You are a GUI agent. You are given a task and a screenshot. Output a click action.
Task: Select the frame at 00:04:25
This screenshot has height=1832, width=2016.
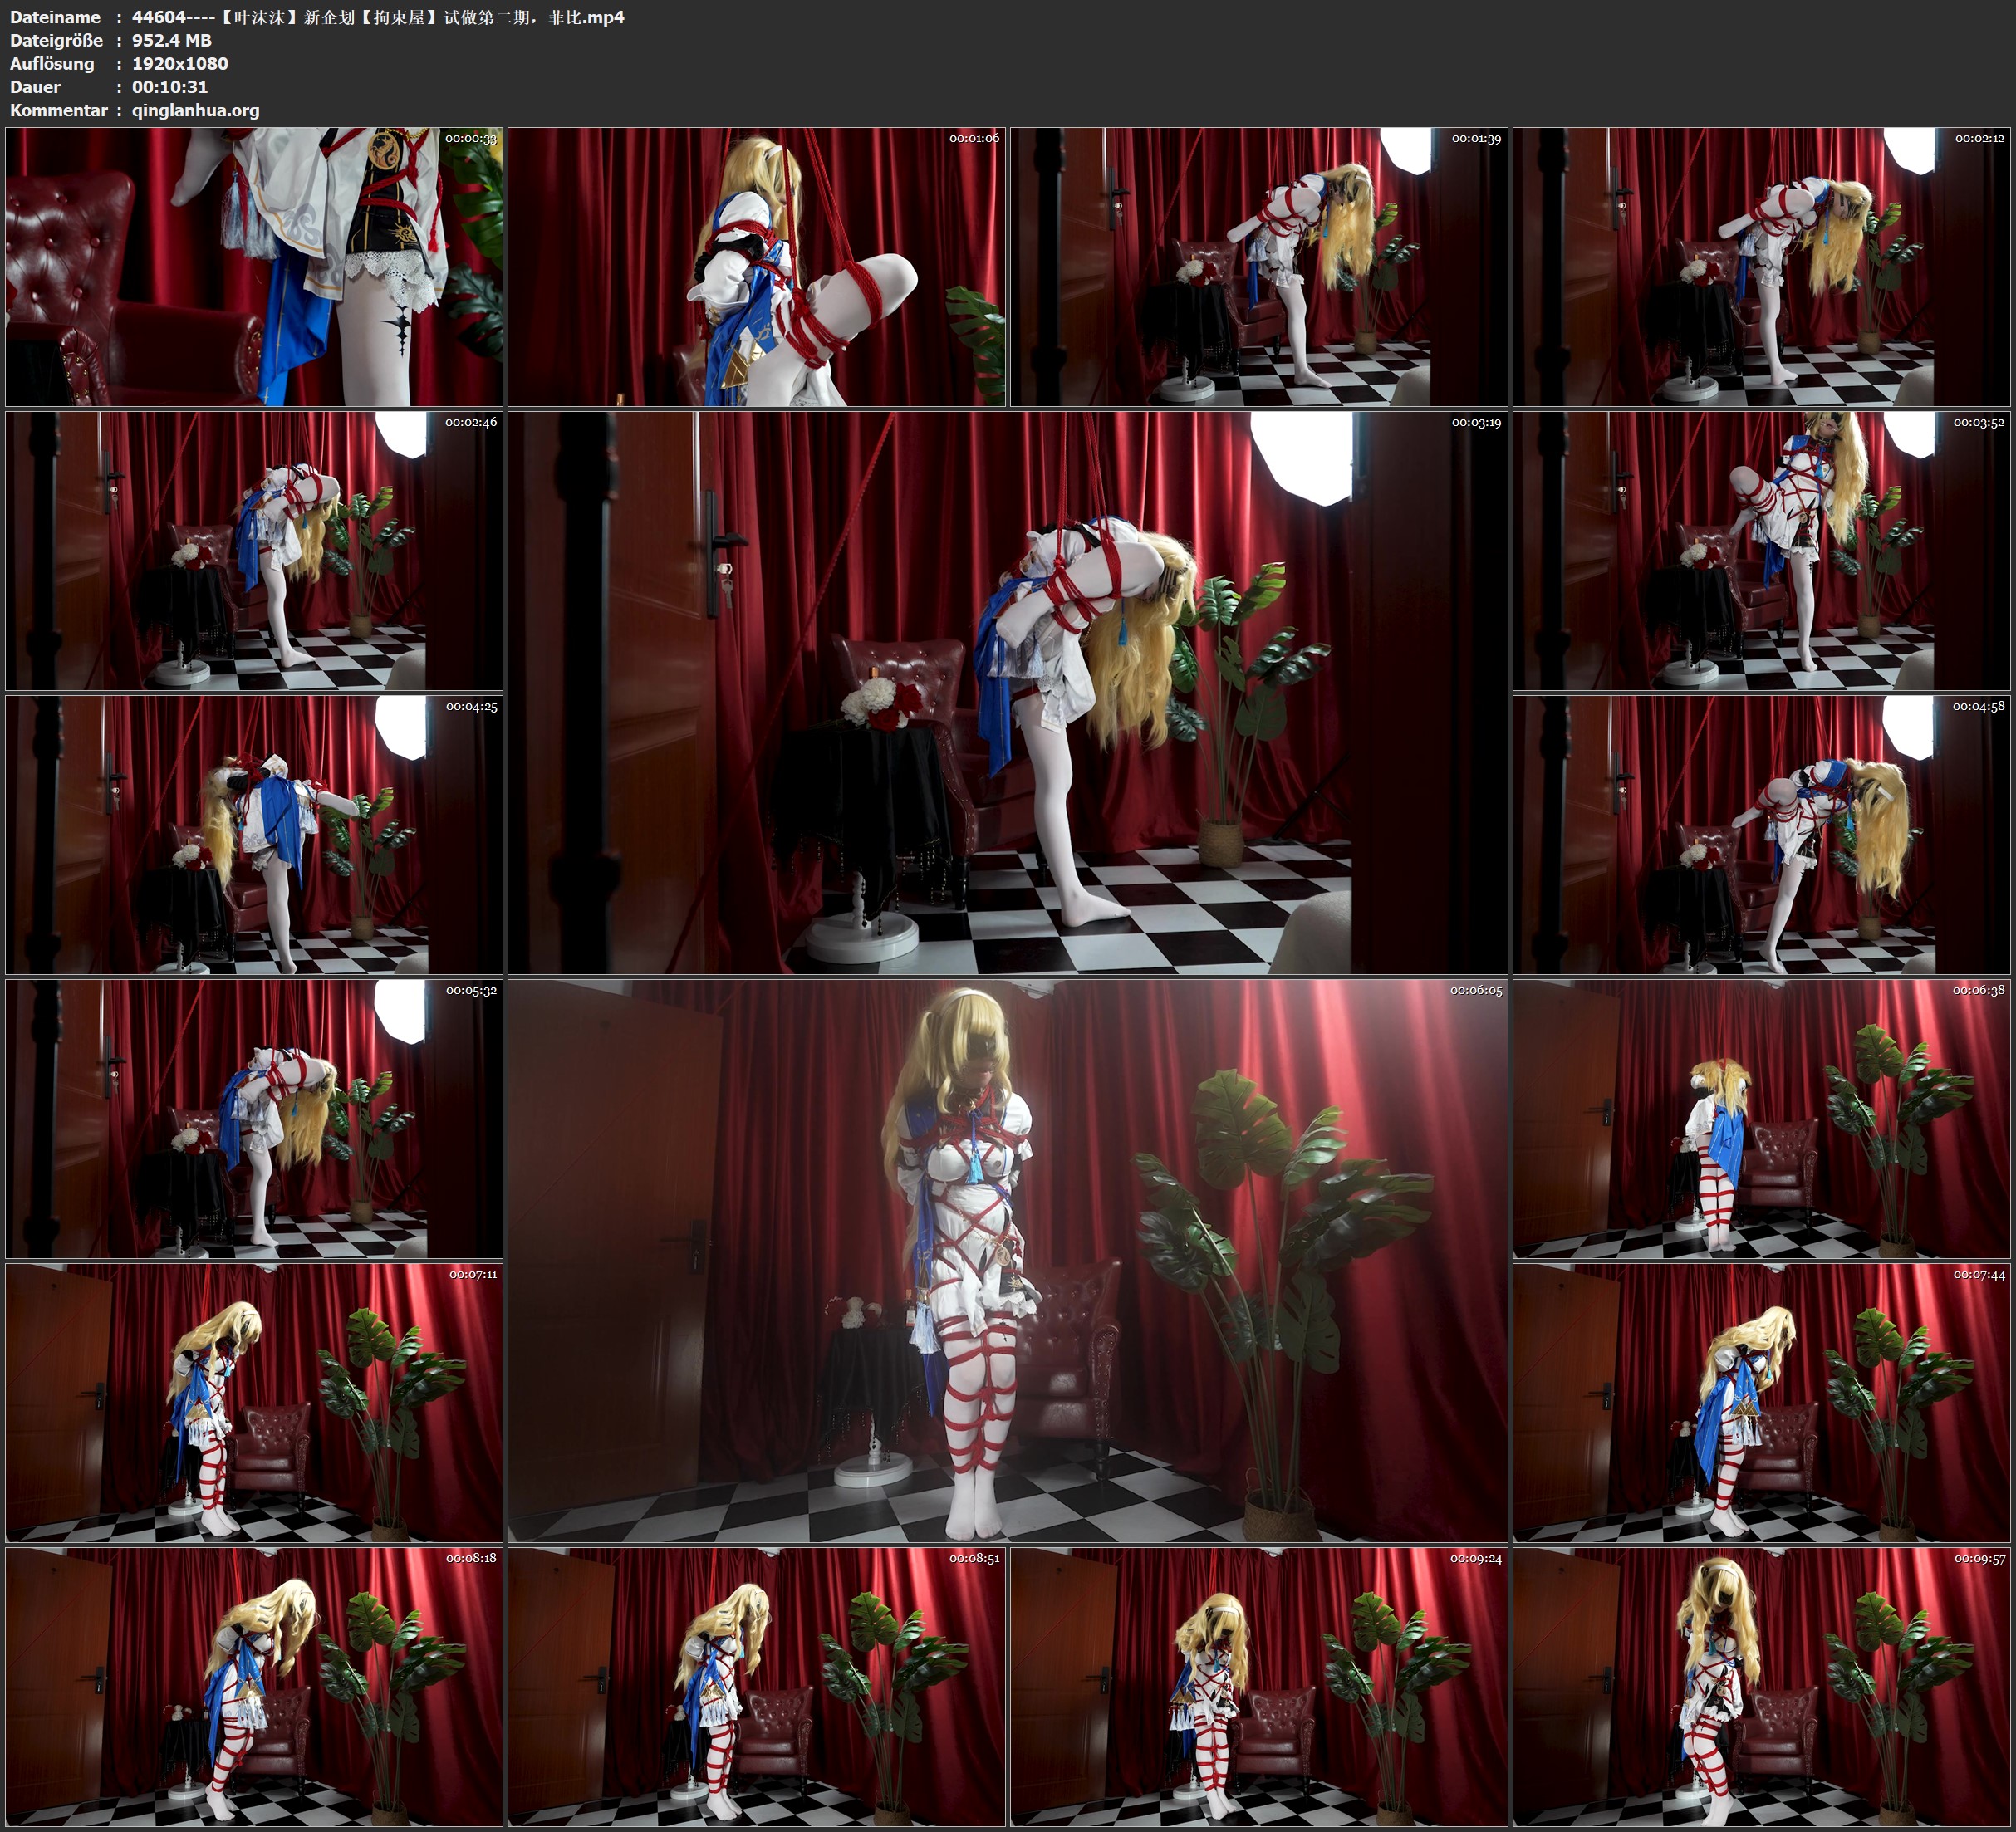click(x=254, y=834)
